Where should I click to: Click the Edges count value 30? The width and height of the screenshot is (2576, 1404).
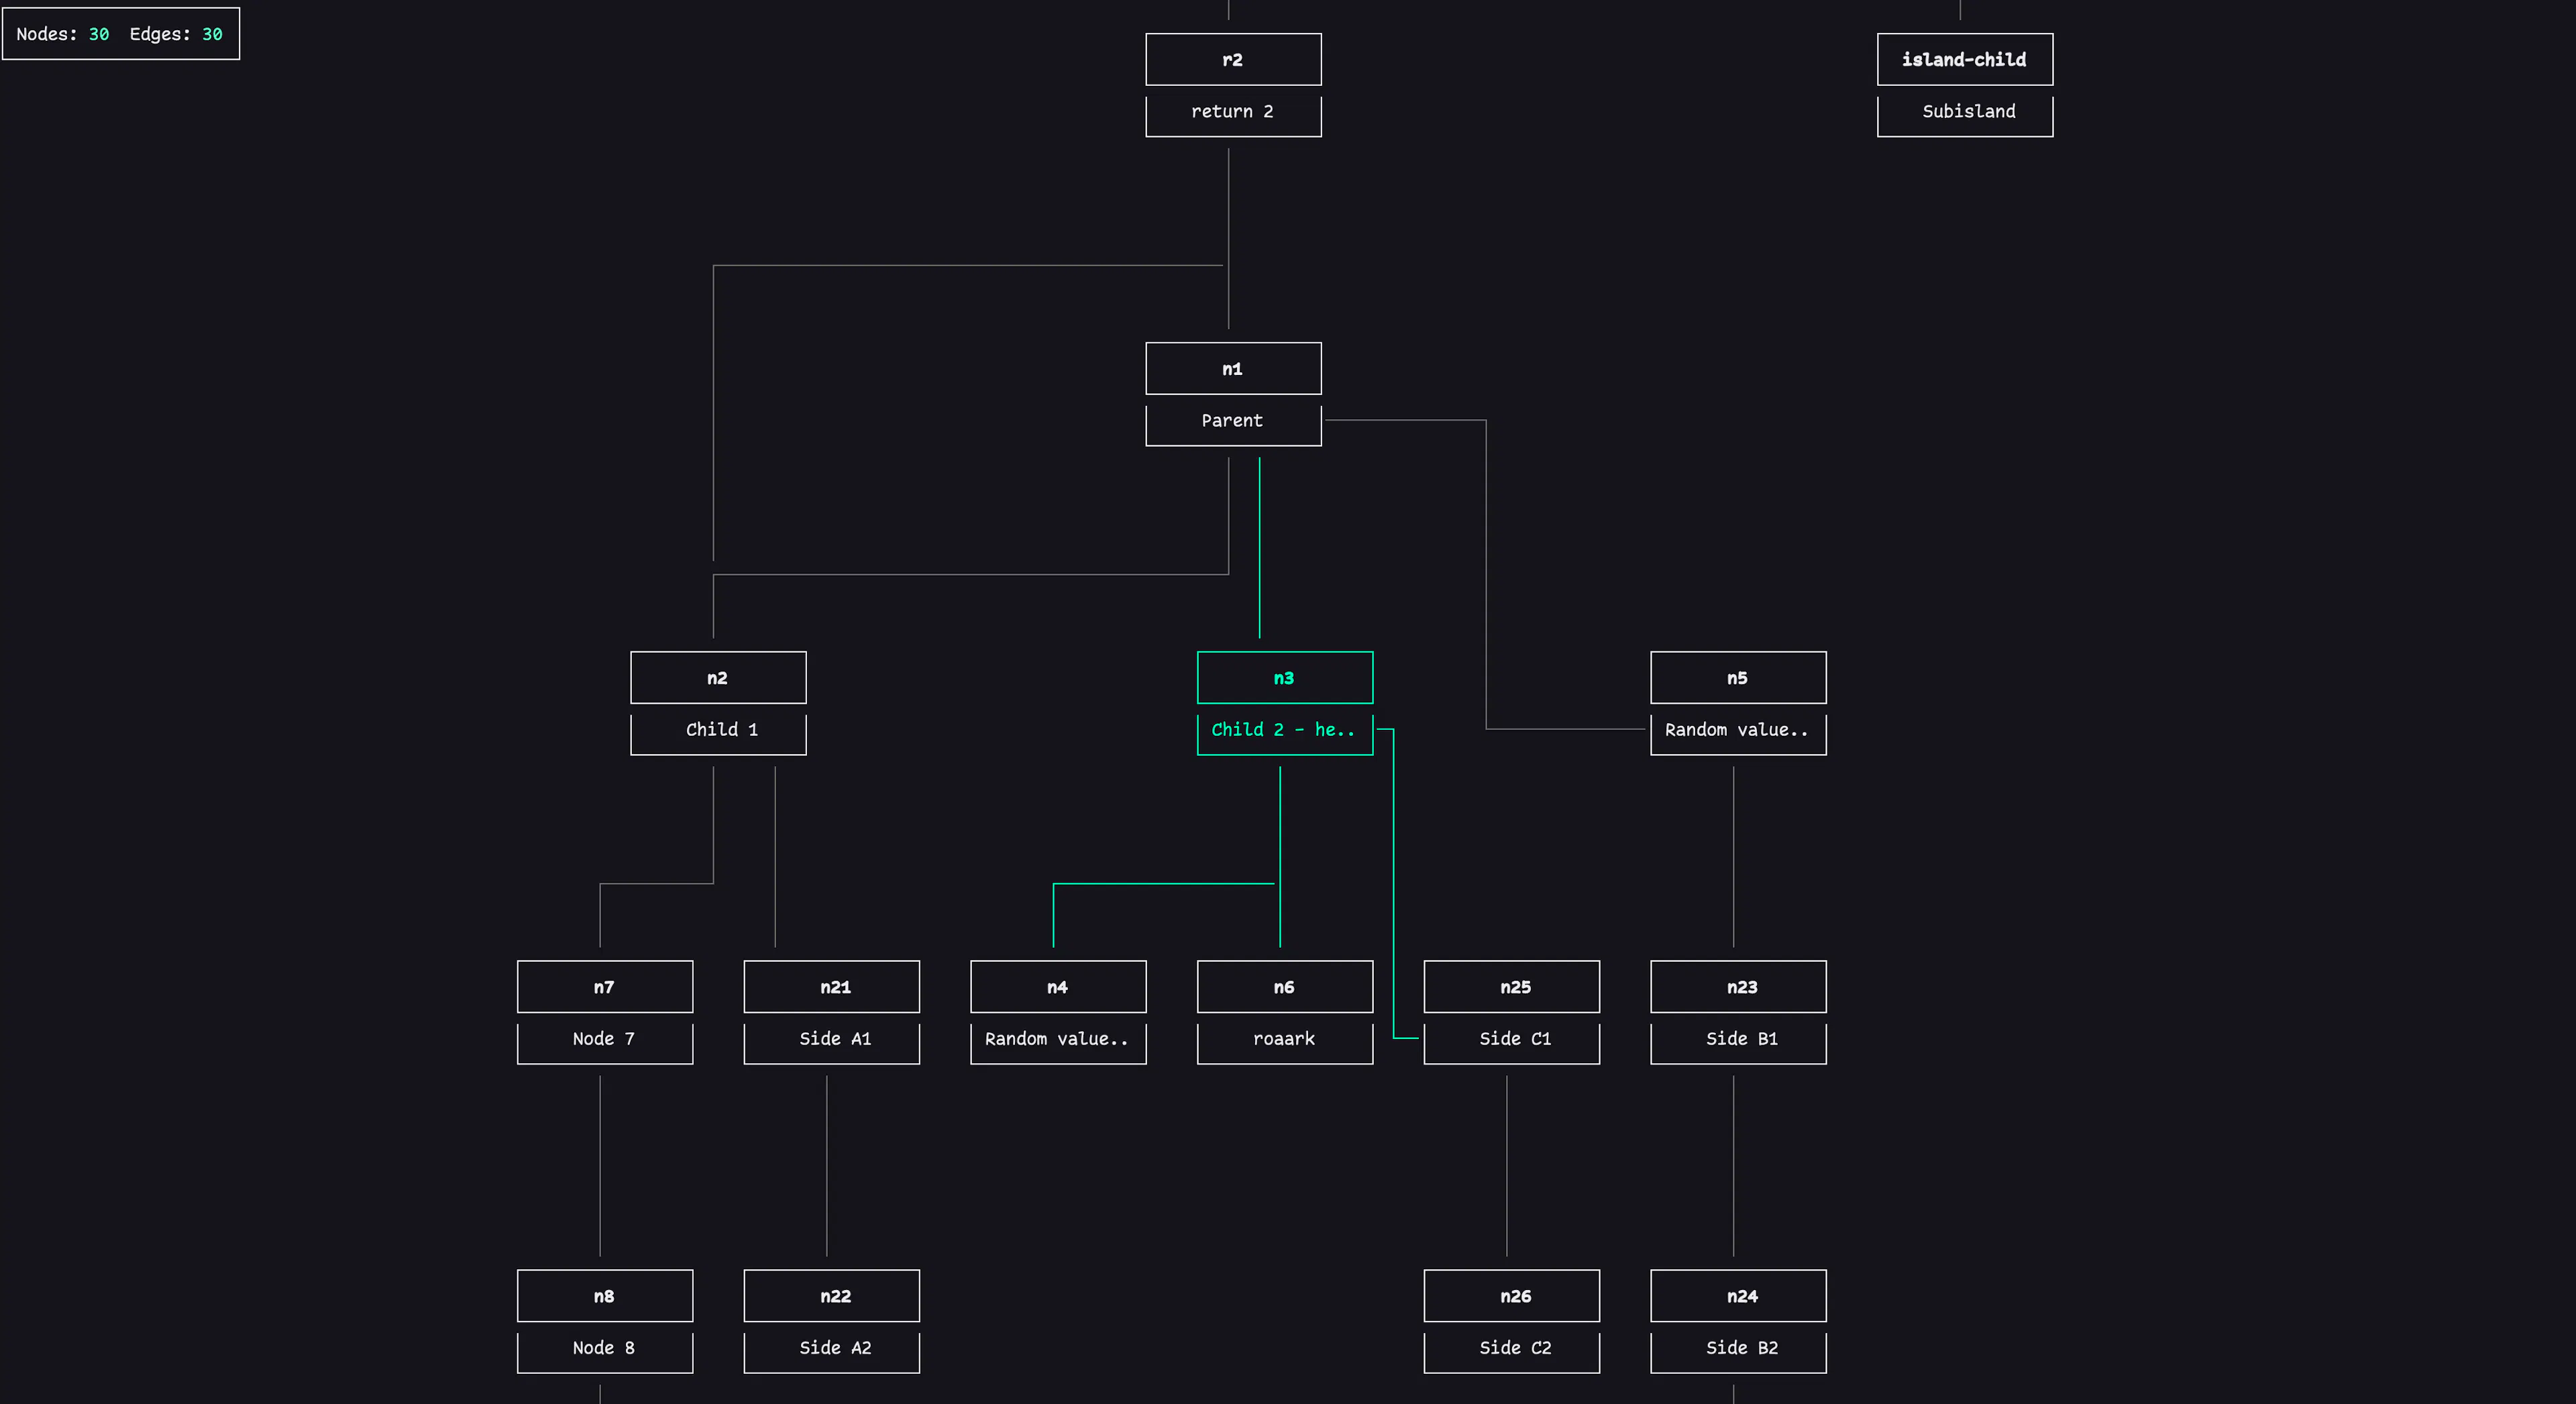212,34
